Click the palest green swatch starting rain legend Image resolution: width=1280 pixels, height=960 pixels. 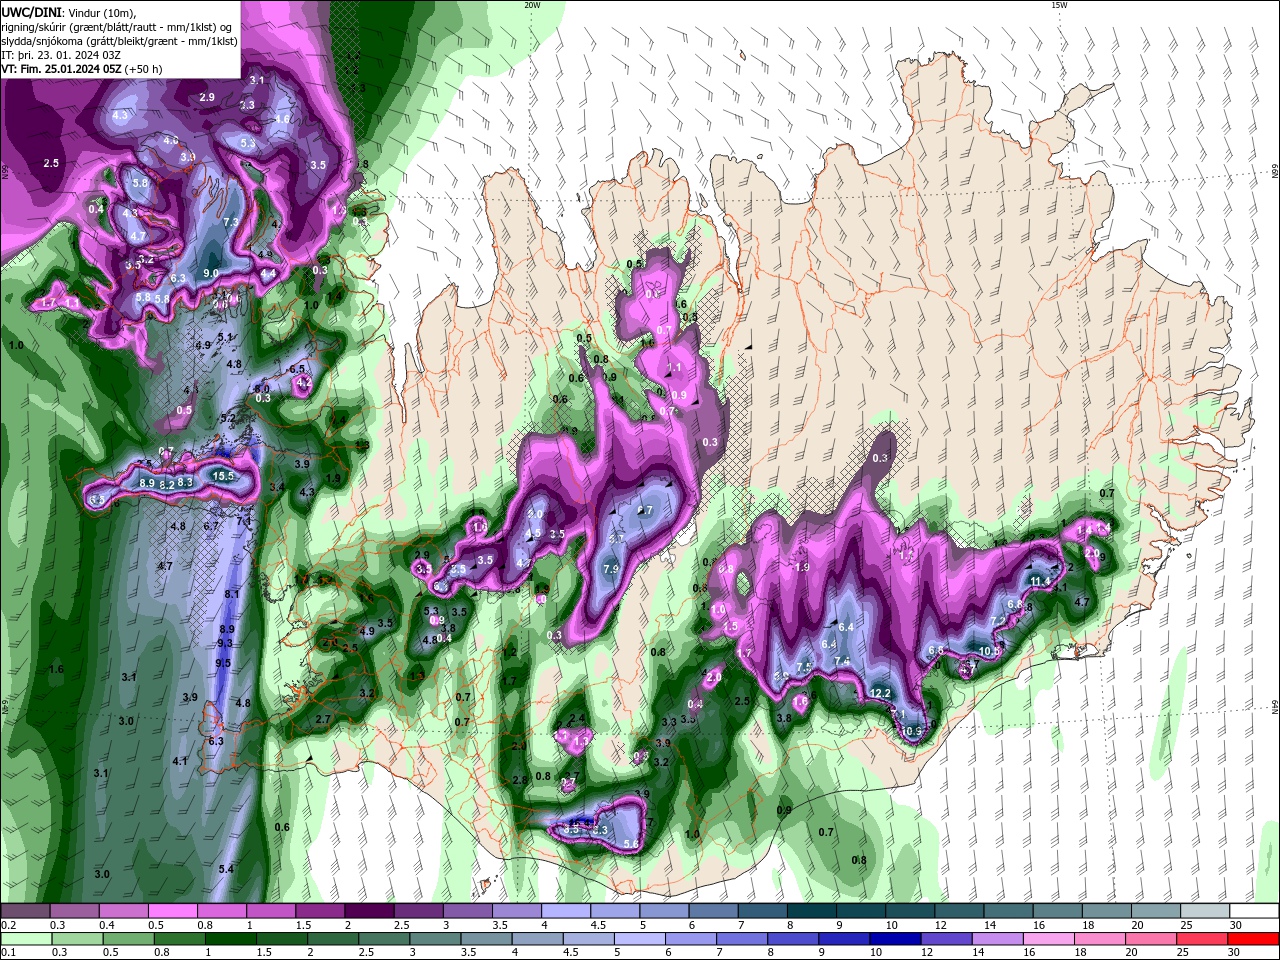pos(25,939)
